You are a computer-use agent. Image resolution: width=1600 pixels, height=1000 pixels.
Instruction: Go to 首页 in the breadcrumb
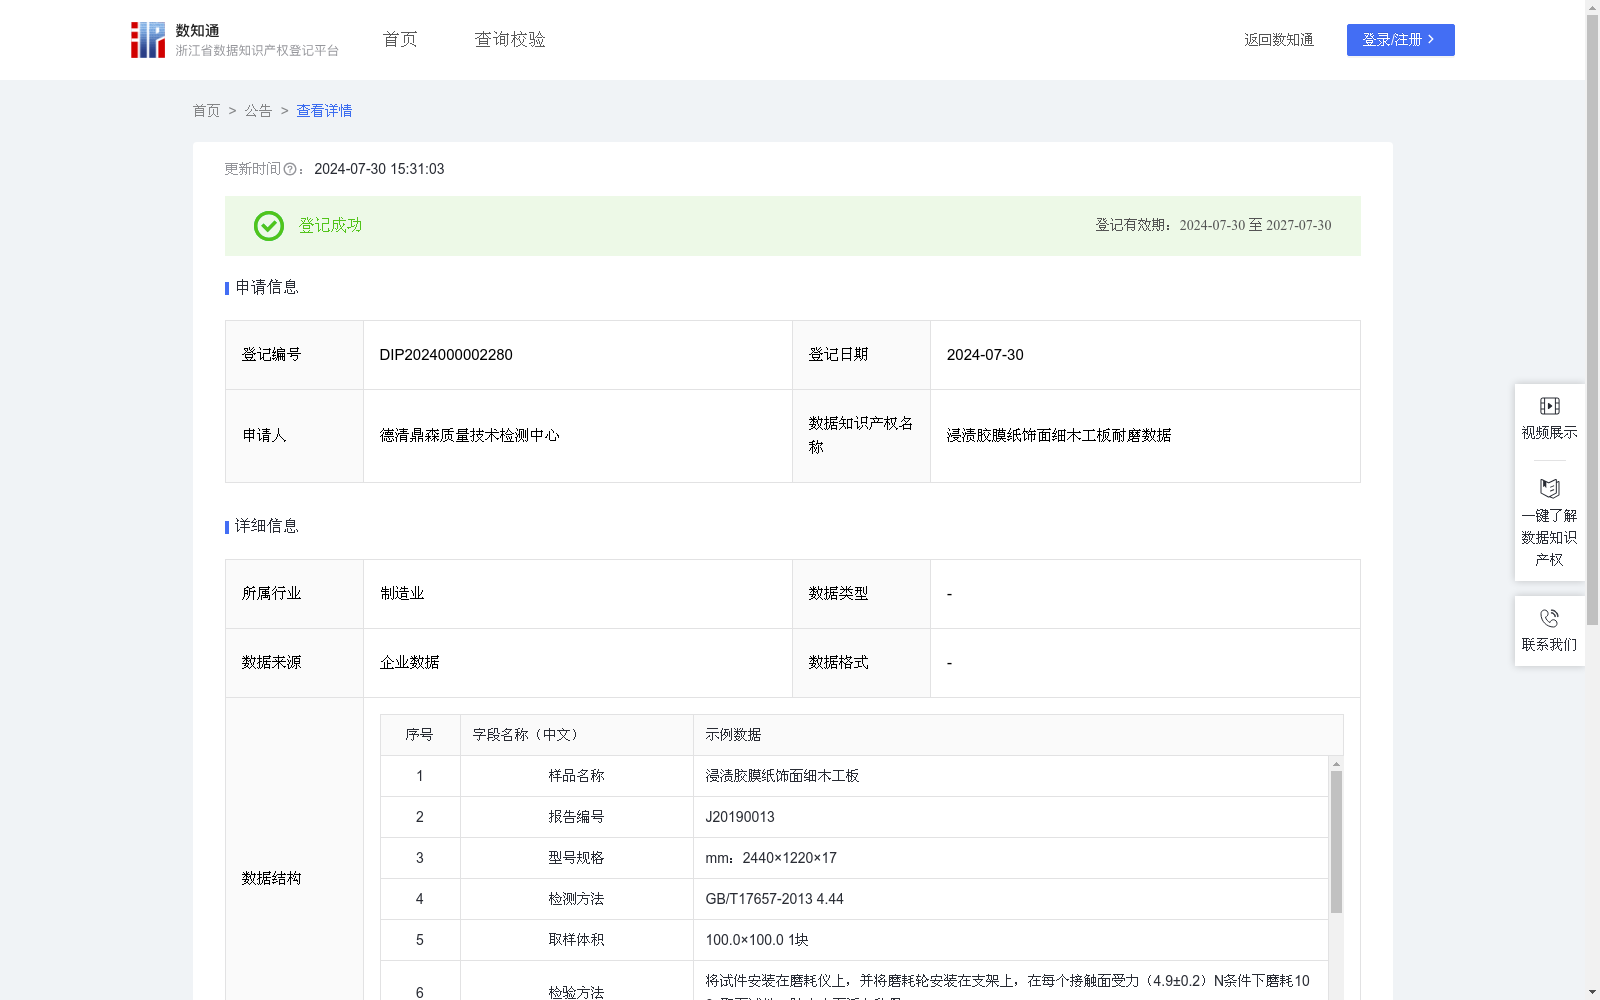[206, 111]
